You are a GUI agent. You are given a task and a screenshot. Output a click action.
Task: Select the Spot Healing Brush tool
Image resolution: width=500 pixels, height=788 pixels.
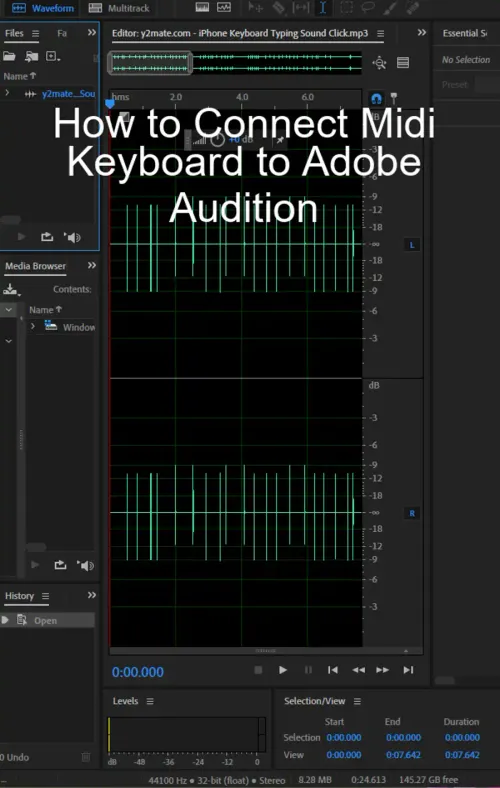coord(412,7)
